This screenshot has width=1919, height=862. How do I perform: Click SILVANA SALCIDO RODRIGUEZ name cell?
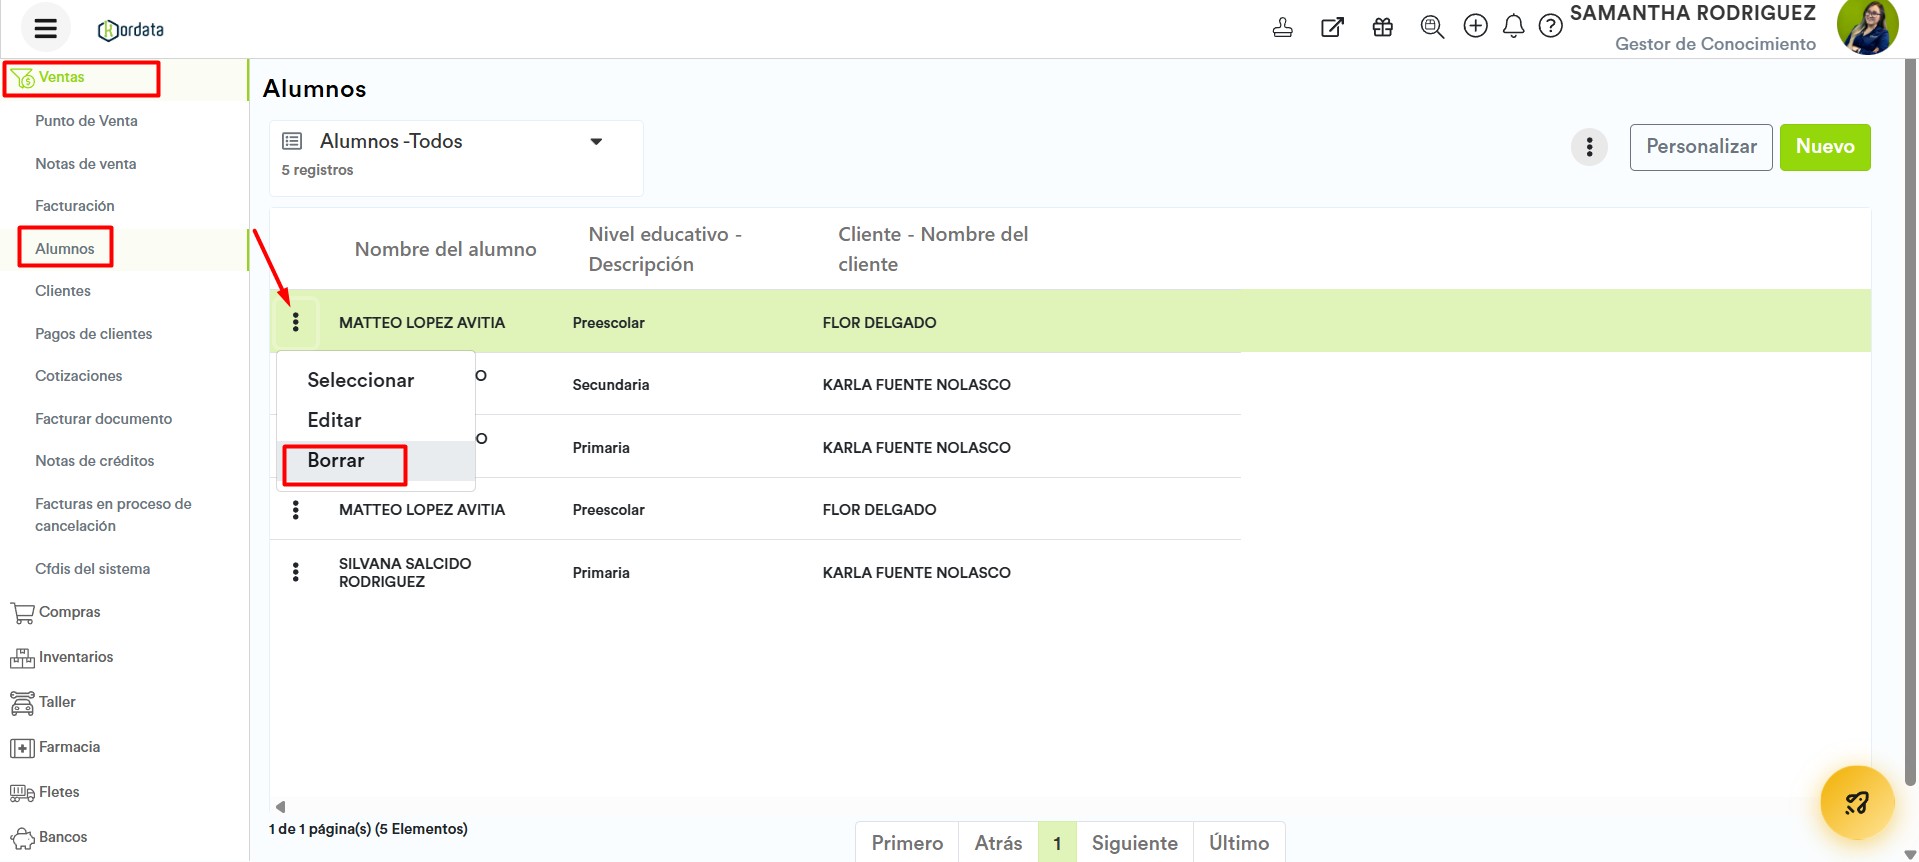(405, 572)
